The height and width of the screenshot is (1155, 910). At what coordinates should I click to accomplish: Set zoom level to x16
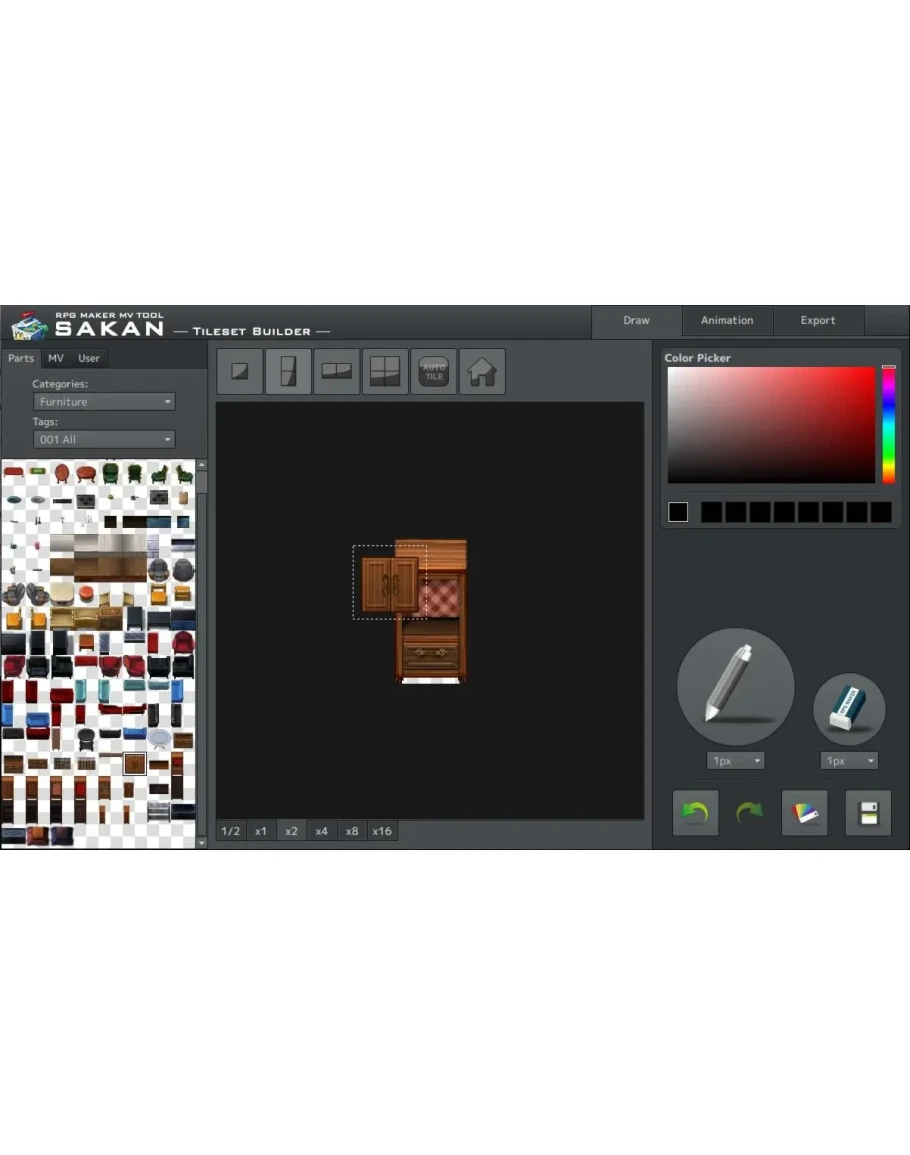pos(382,831)
